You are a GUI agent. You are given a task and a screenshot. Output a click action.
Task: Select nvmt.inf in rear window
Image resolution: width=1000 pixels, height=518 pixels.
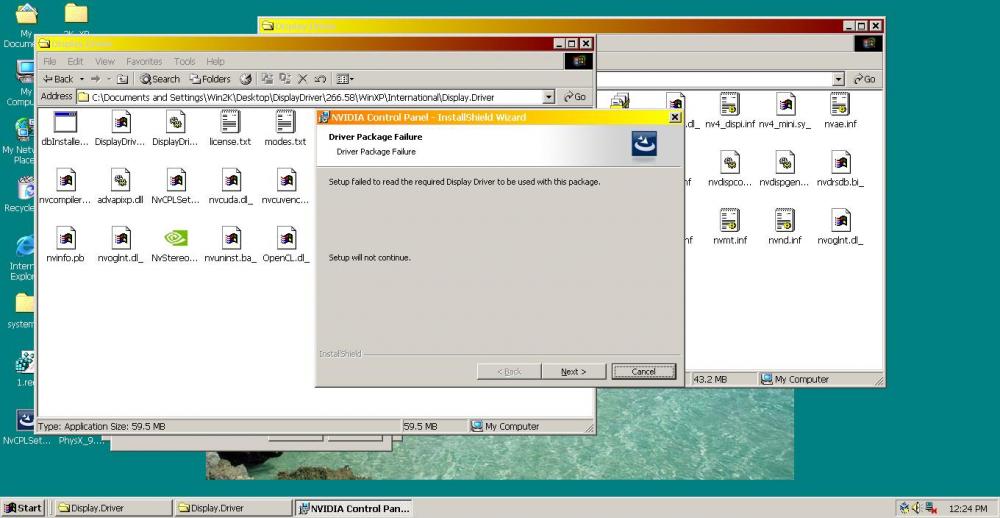pos(730,228)
